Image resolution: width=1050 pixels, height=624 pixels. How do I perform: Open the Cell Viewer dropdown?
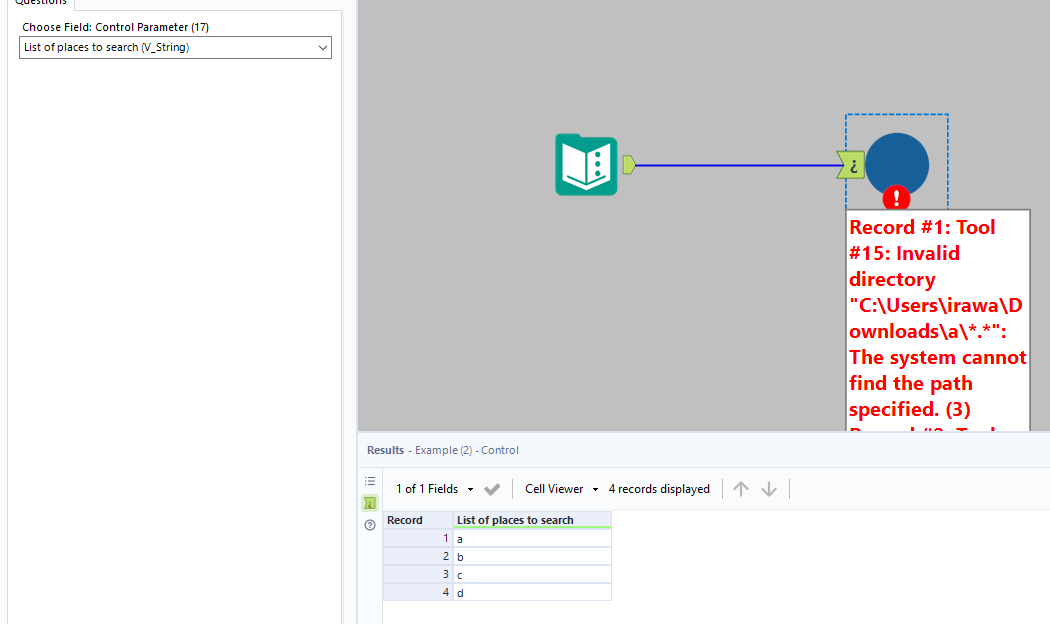click(x=560, y=488)
